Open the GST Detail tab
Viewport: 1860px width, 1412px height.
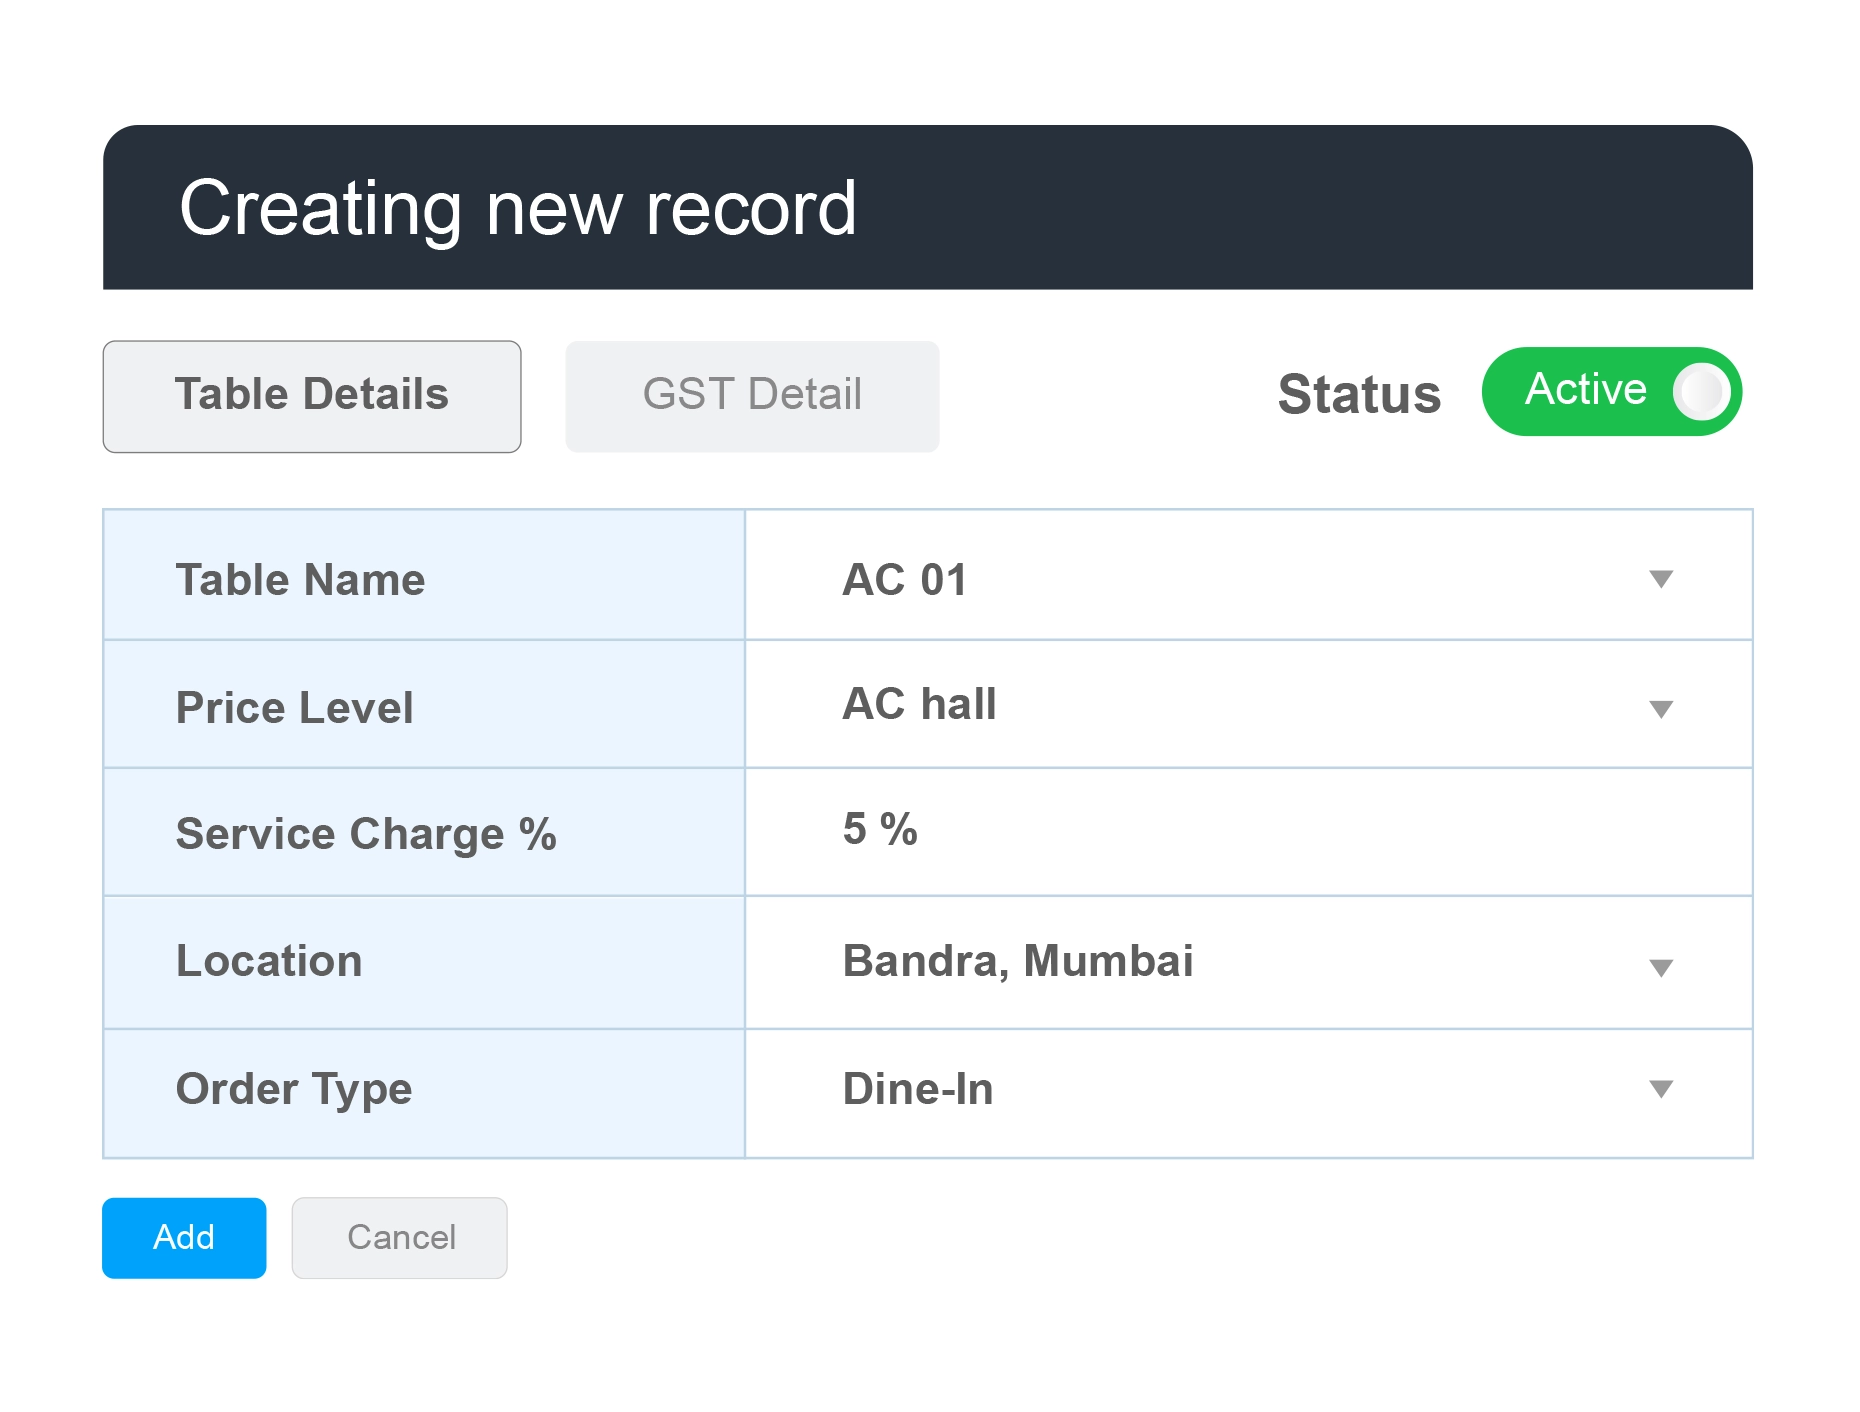[752, 396]
